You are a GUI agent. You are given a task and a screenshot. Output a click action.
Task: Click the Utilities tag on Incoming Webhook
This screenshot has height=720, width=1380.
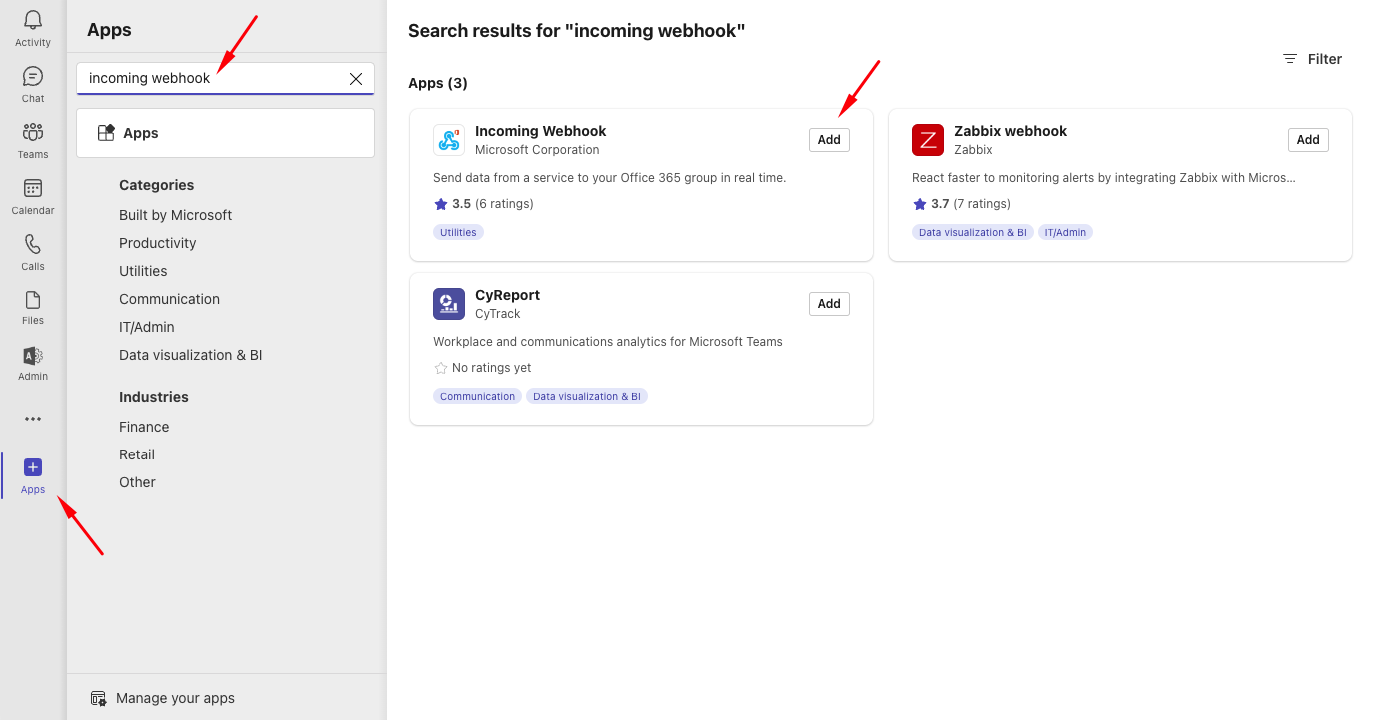[459, 232]
